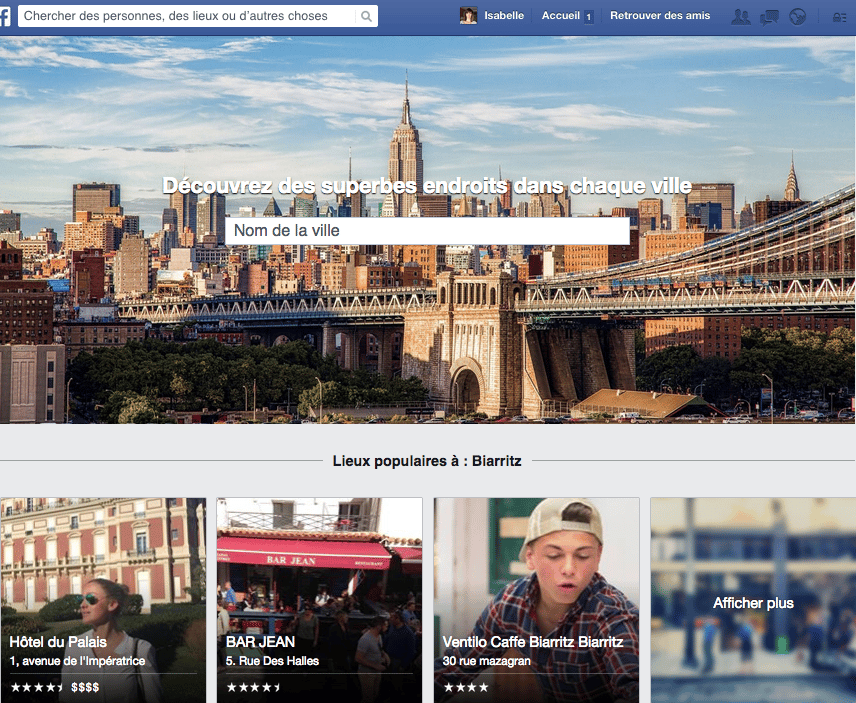Click the Accueil notification count badge

[588, 17]
